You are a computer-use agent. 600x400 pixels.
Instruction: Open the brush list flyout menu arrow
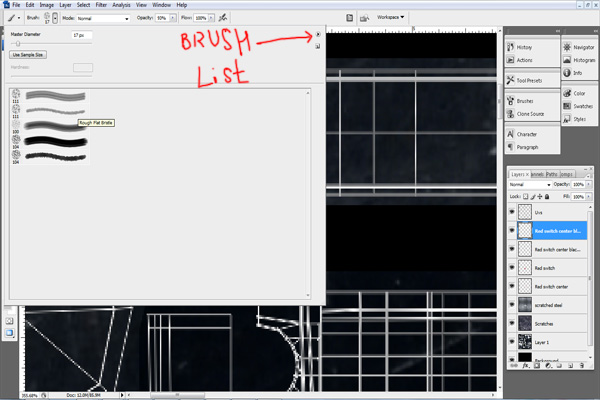coord(318,34)
